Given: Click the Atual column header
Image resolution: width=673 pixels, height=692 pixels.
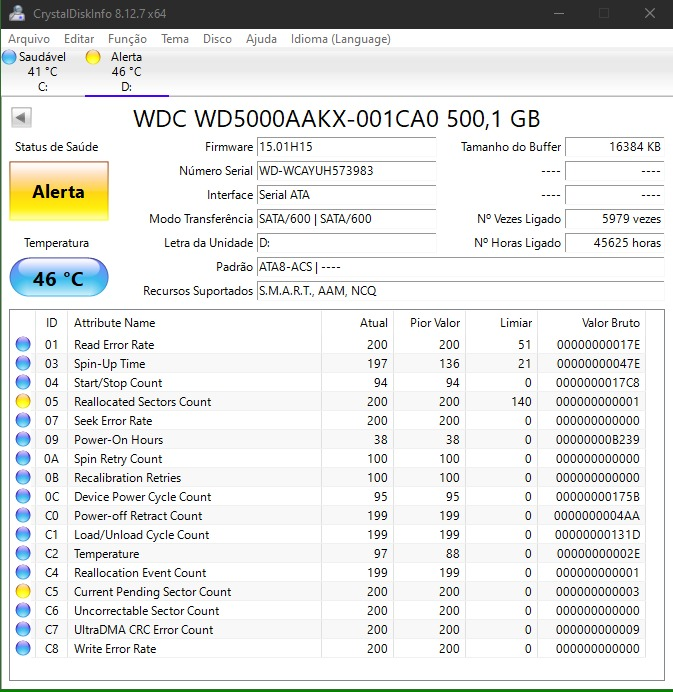Looking at the screenshot, I should [357, 323].
